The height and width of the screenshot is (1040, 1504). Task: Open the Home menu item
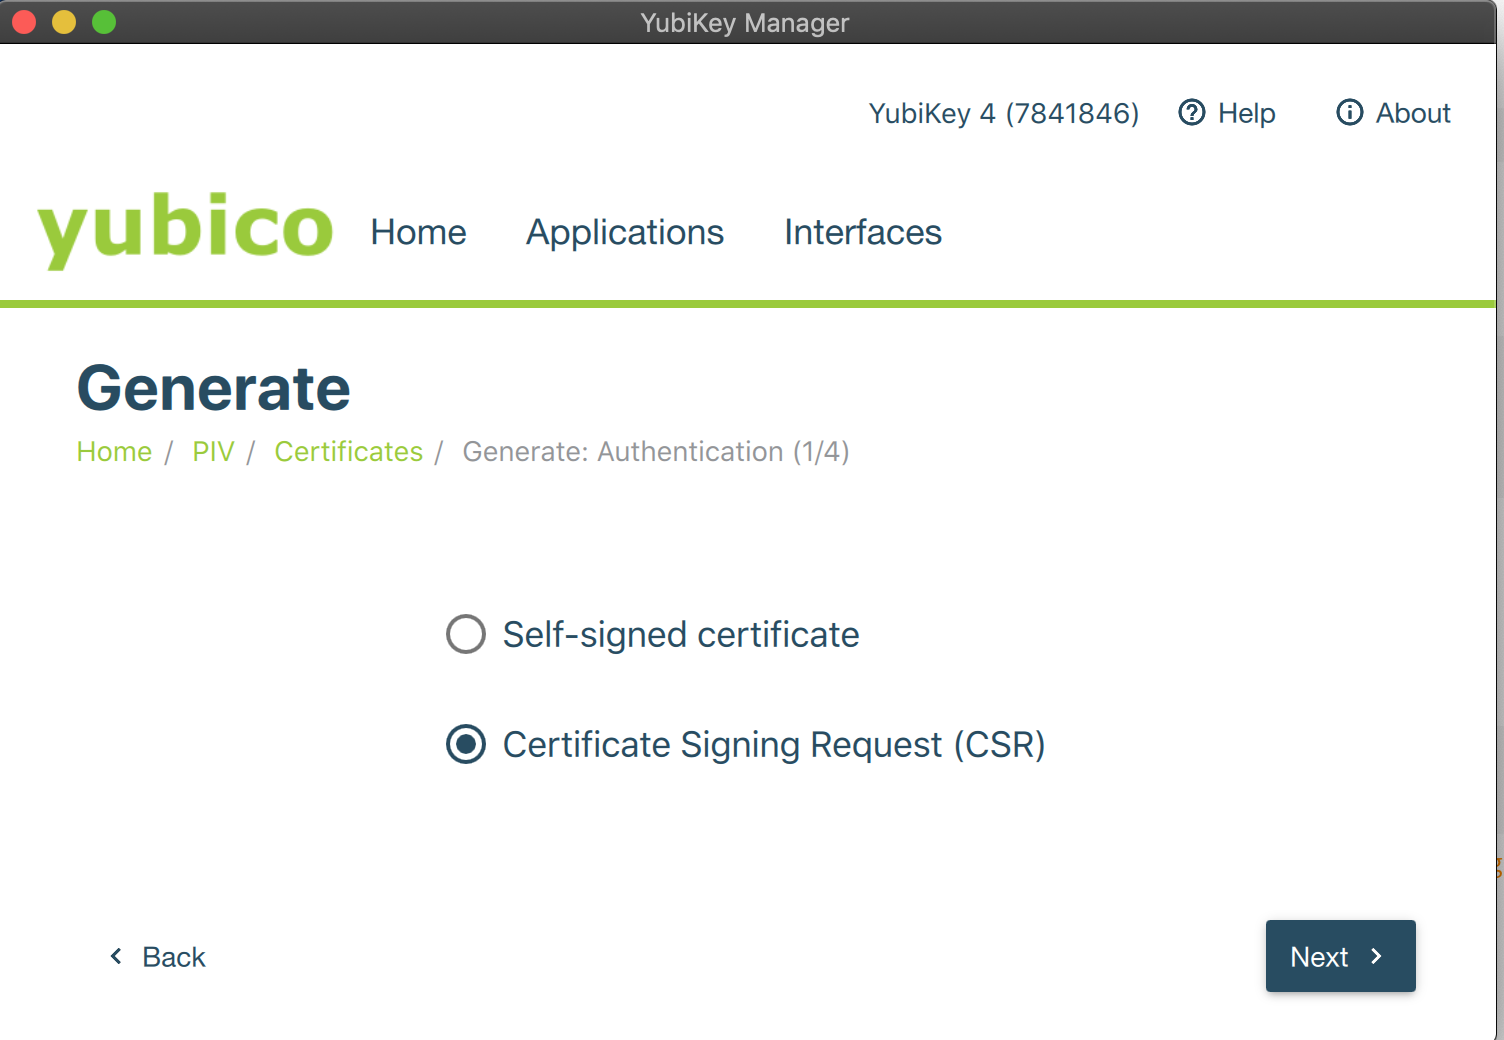point(418,232)
